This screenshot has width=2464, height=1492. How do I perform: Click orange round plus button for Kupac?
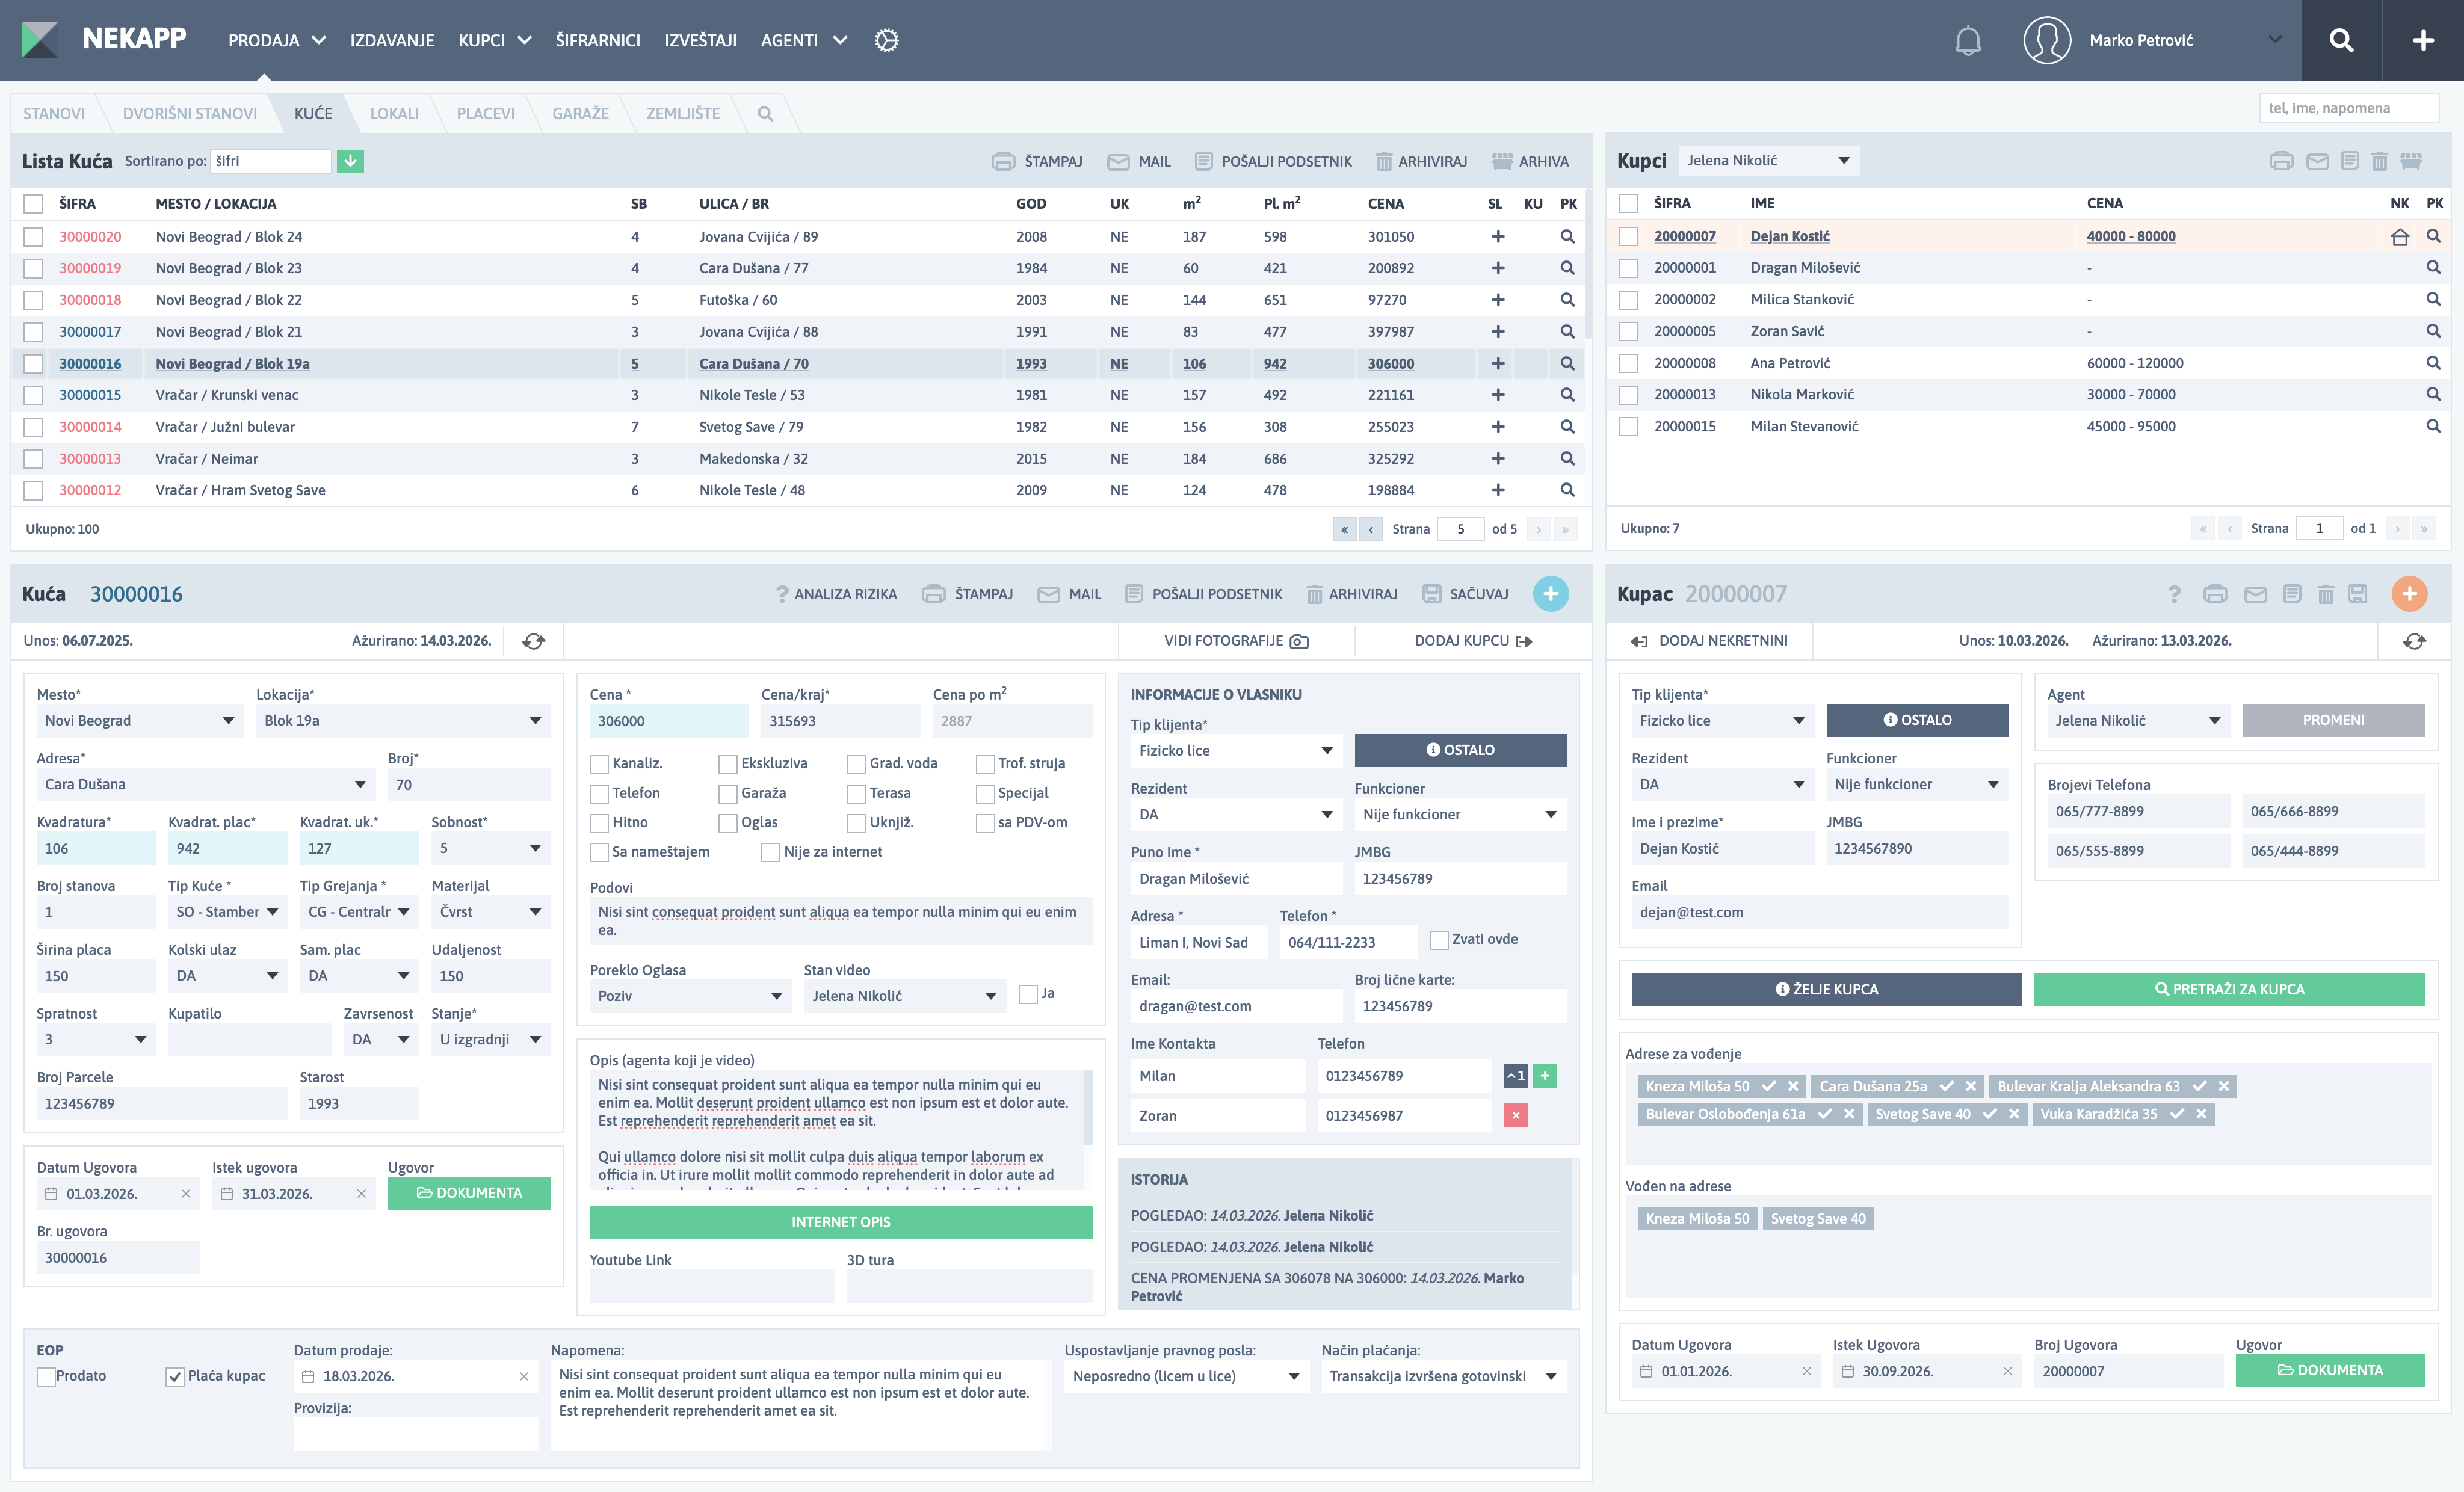coord(2409,594)
